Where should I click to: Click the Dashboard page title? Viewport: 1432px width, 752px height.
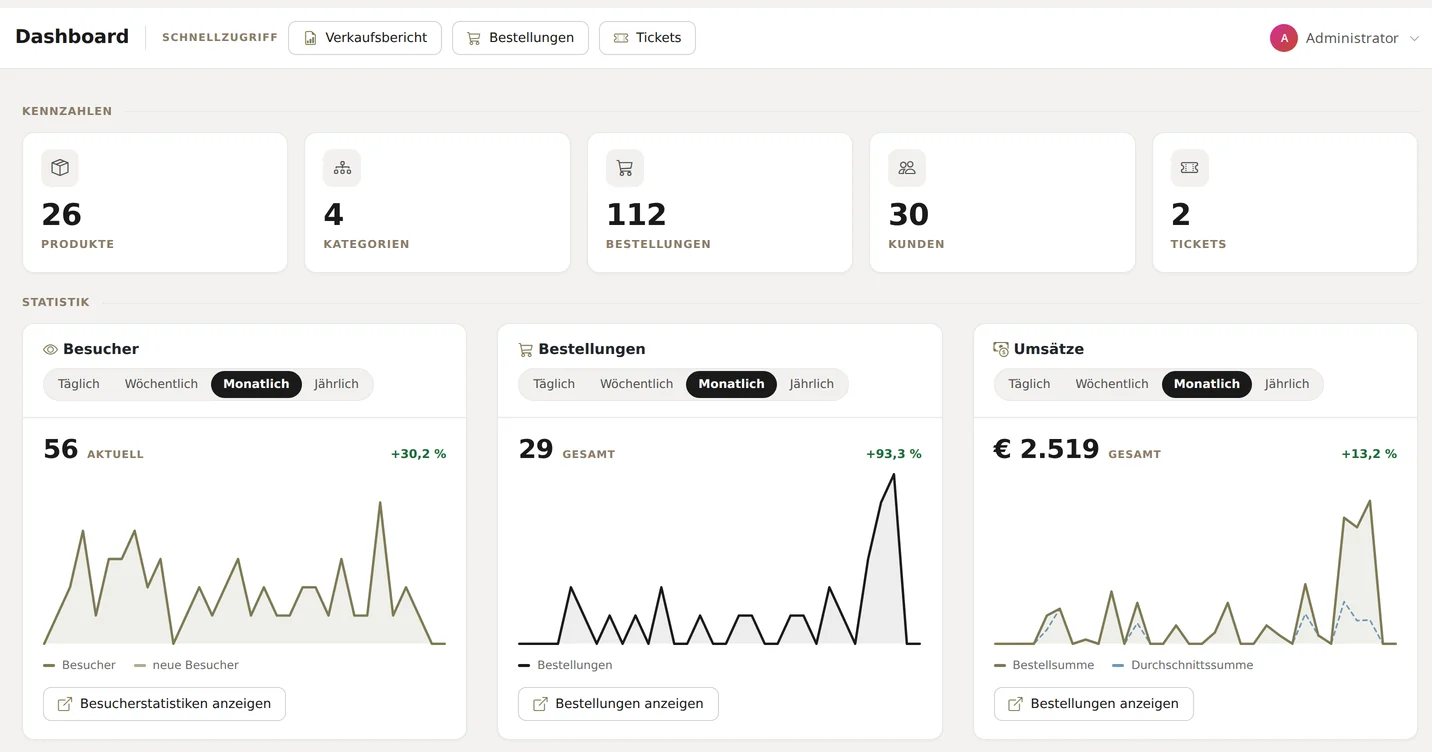click(72, 37)
